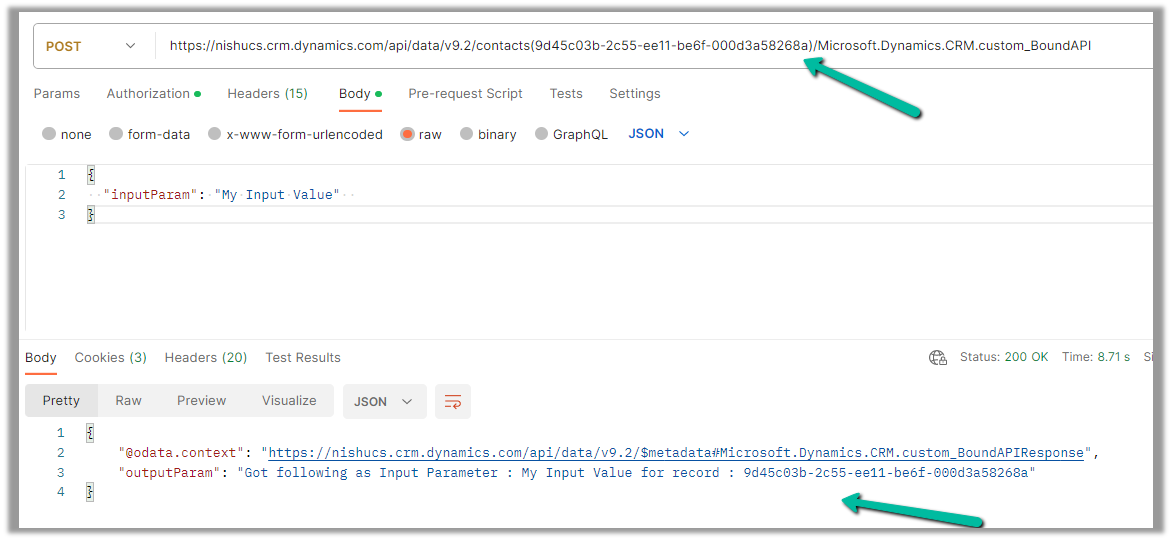Select the none body type radio
The height and width of the screenshot is (540, 1172).
pyautogui.click(x=49, y=134)
